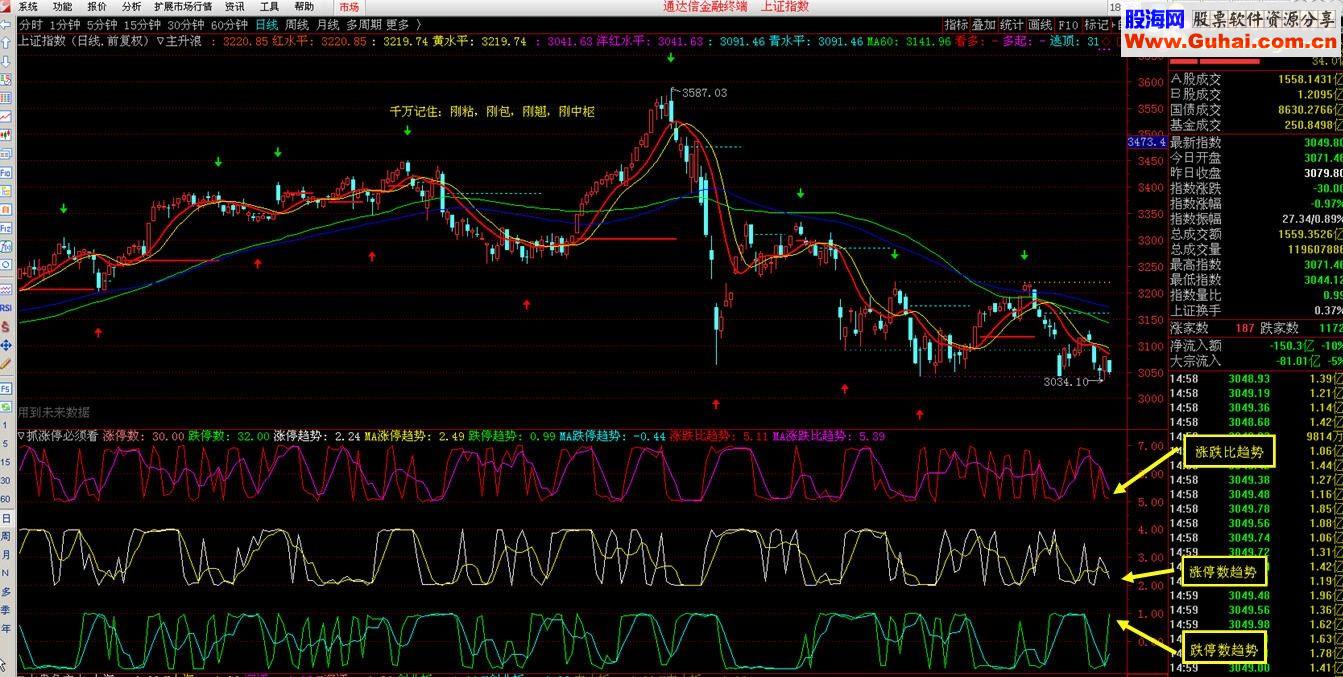
Task: Click the 最新指数 row in quote panel
Action: 1256,142
